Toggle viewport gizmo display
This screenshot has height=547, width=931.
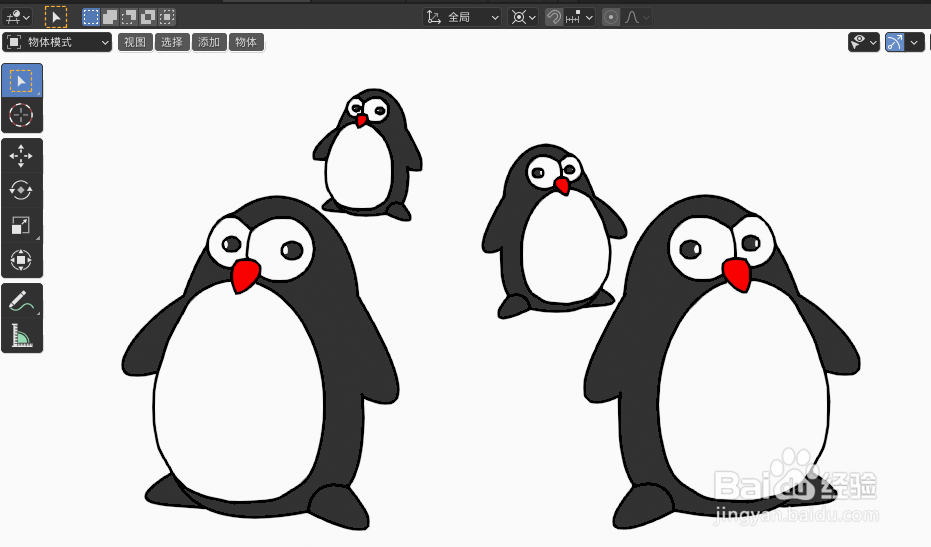(x=895, y=42)
